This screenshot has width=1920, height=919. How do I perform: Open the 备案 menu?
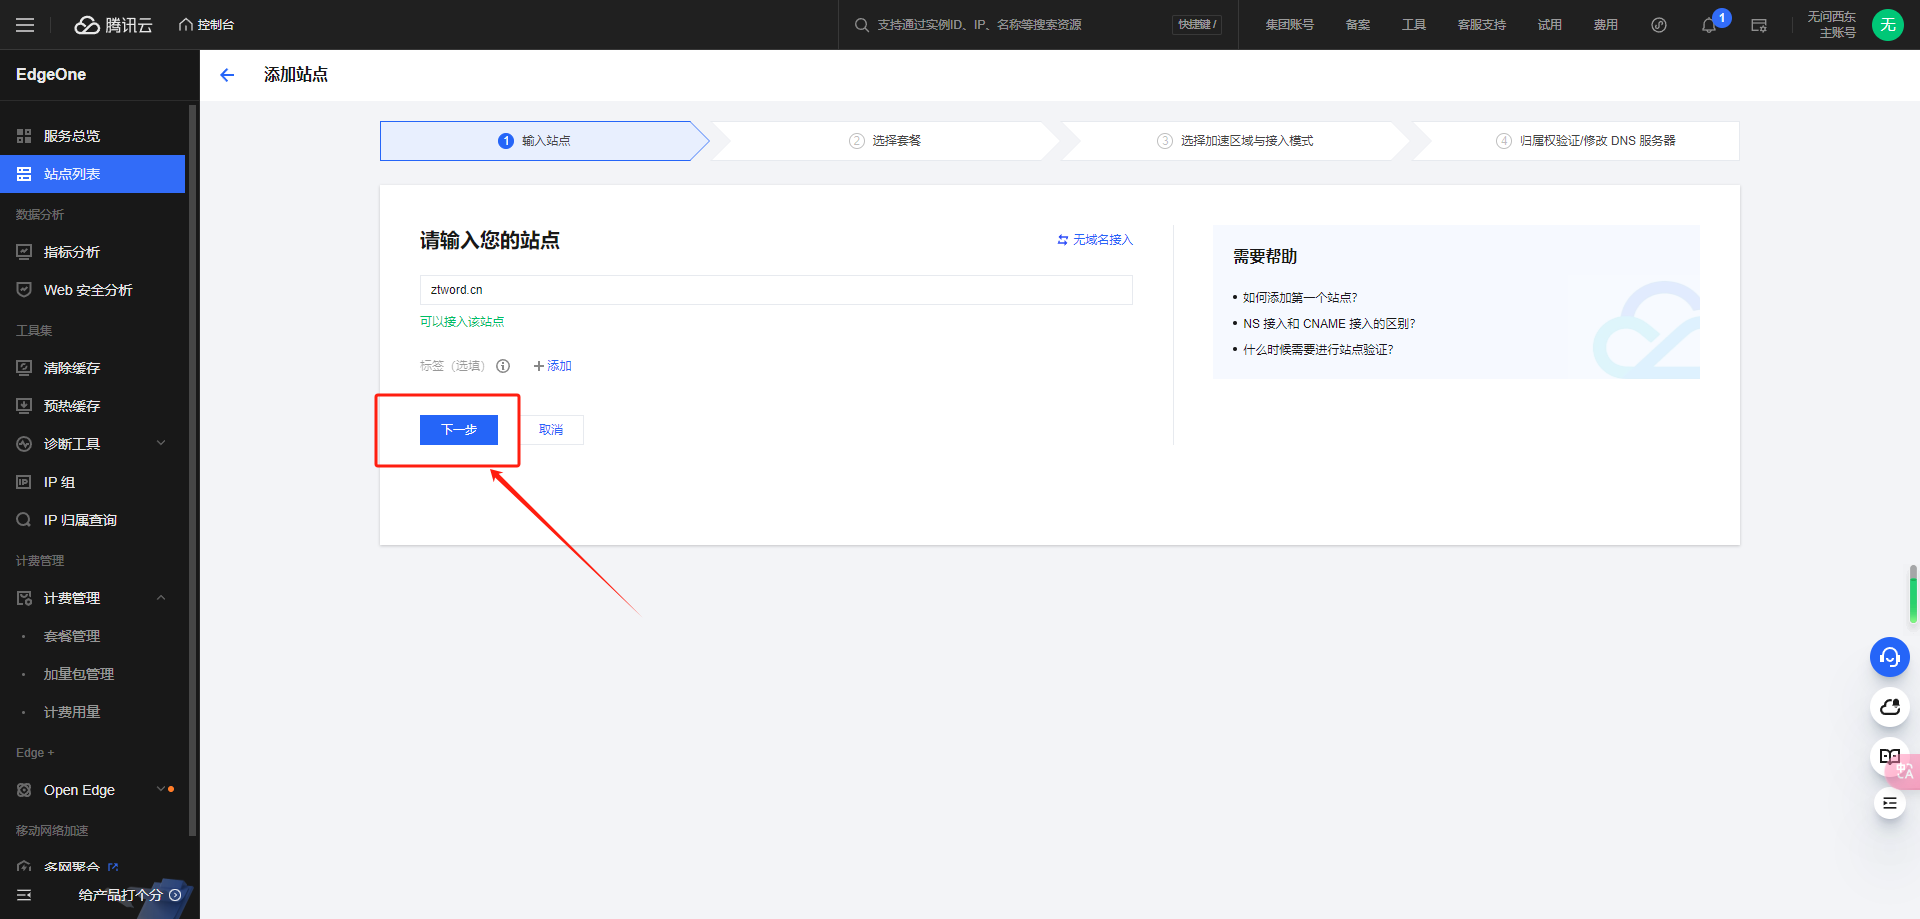(1358, 25)
